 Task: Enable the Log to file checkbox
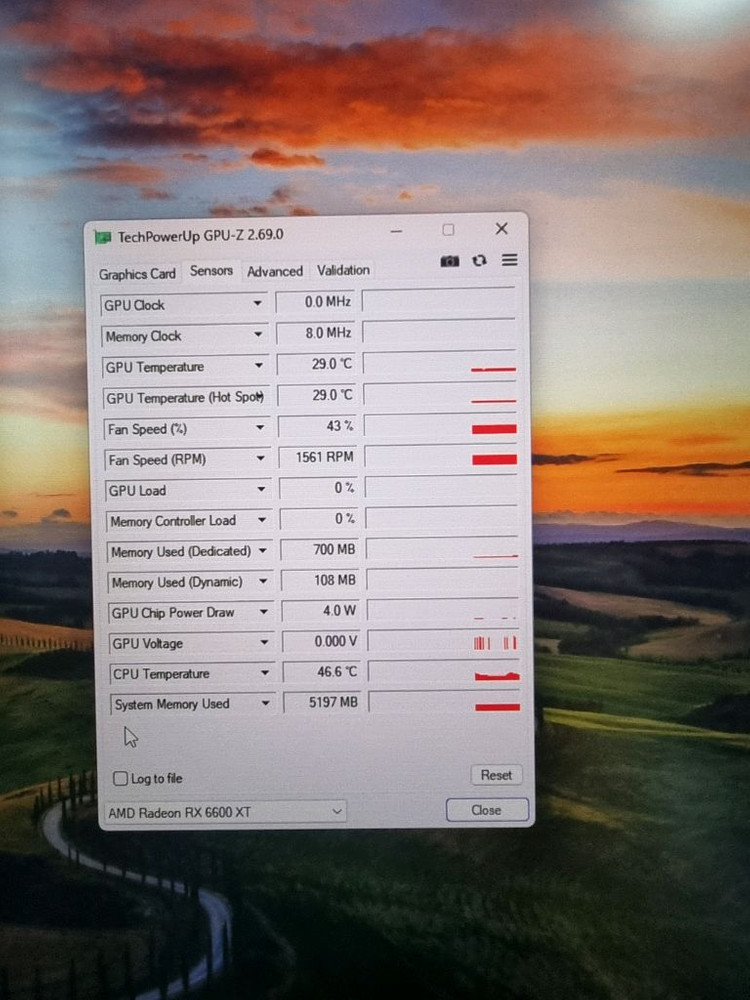[x=121, y=778]
